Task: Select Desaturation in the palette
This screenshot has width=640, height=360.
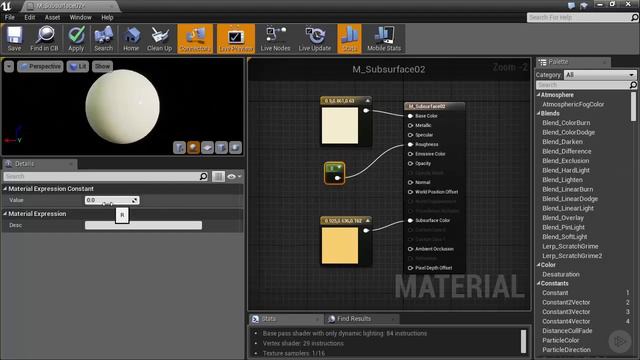Action: [x=560, y=274]
